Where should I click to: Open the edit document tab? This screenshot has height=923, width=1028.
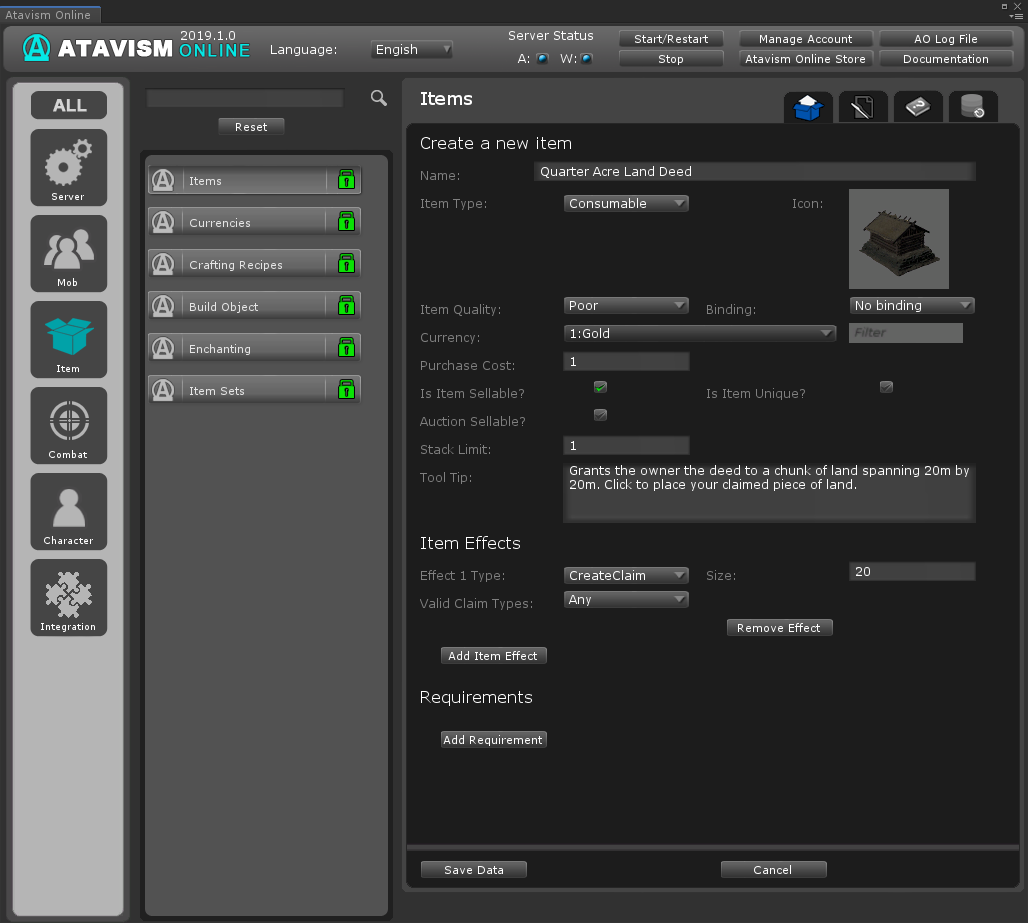pos(862,106)
